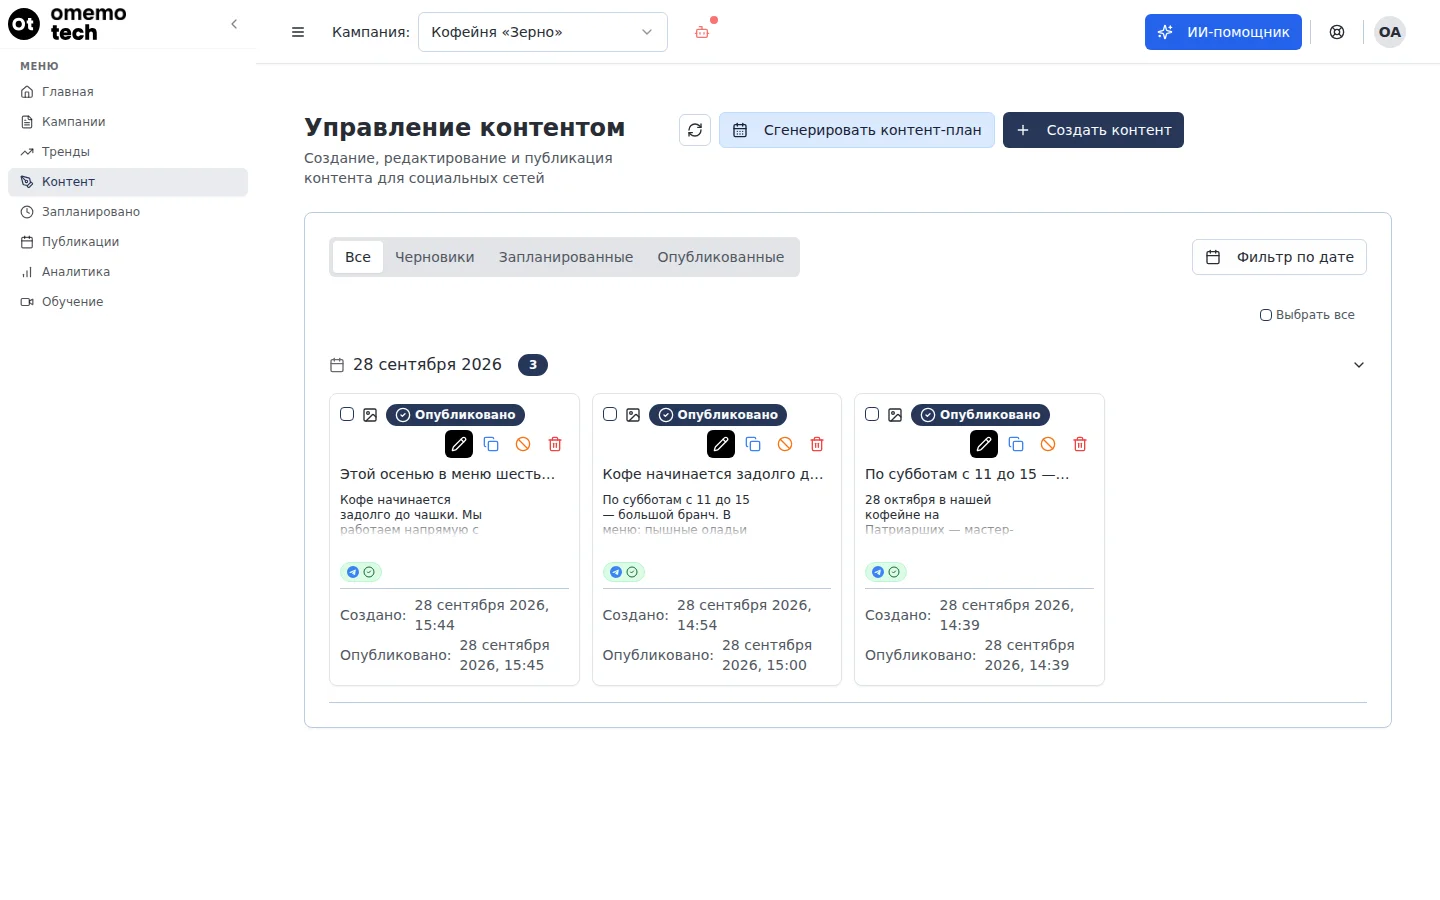
Task: Duplicate the post 'По субботам с 11 до 15 —…'
Action: pyautogui.click(x=1016, y=444)
